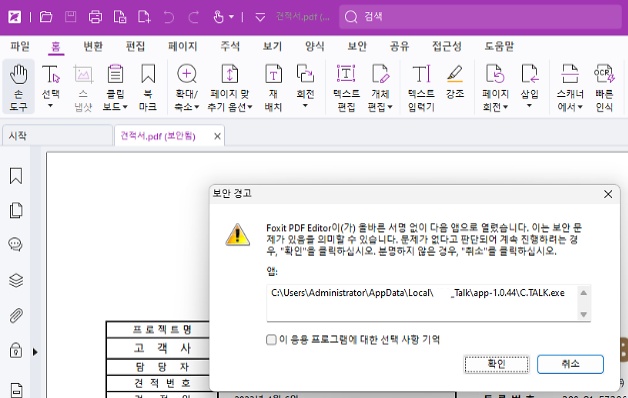Click the app path text box

click(x=422, y=304)
